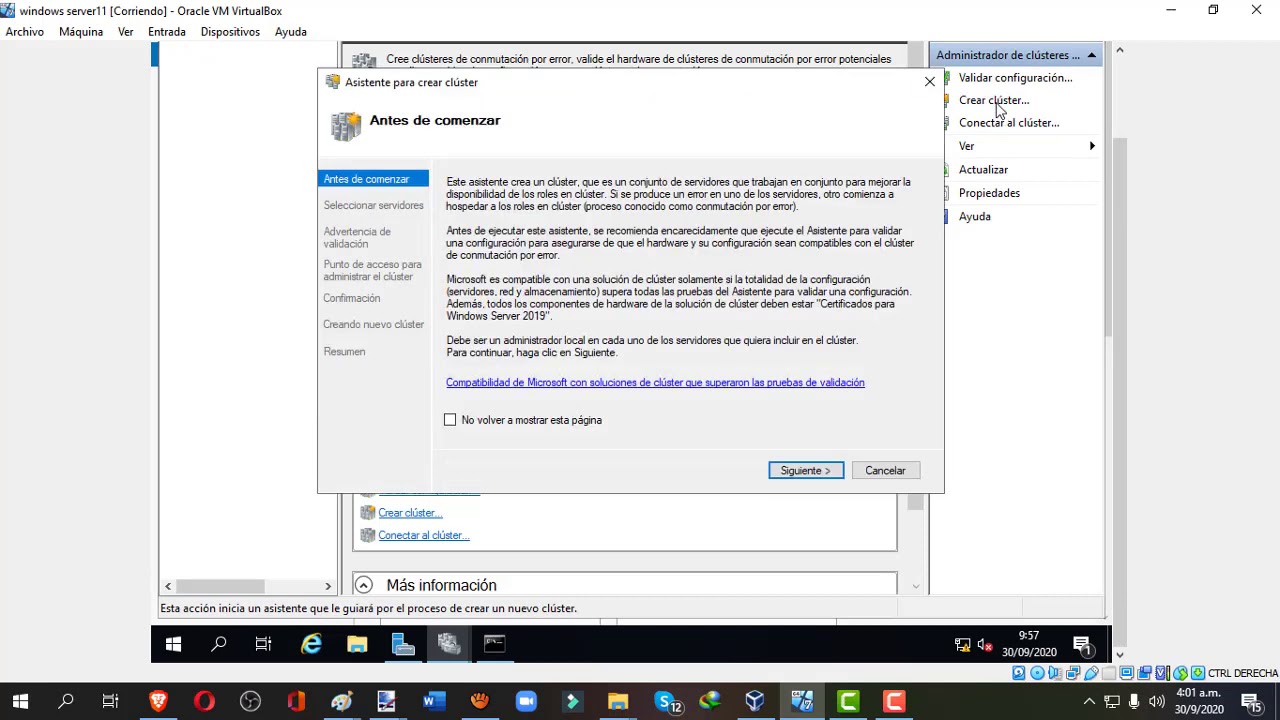The image size is (1280, 720).
Task: Click the 'Advertencia de validación' wizard step
Action: (357, 238)
